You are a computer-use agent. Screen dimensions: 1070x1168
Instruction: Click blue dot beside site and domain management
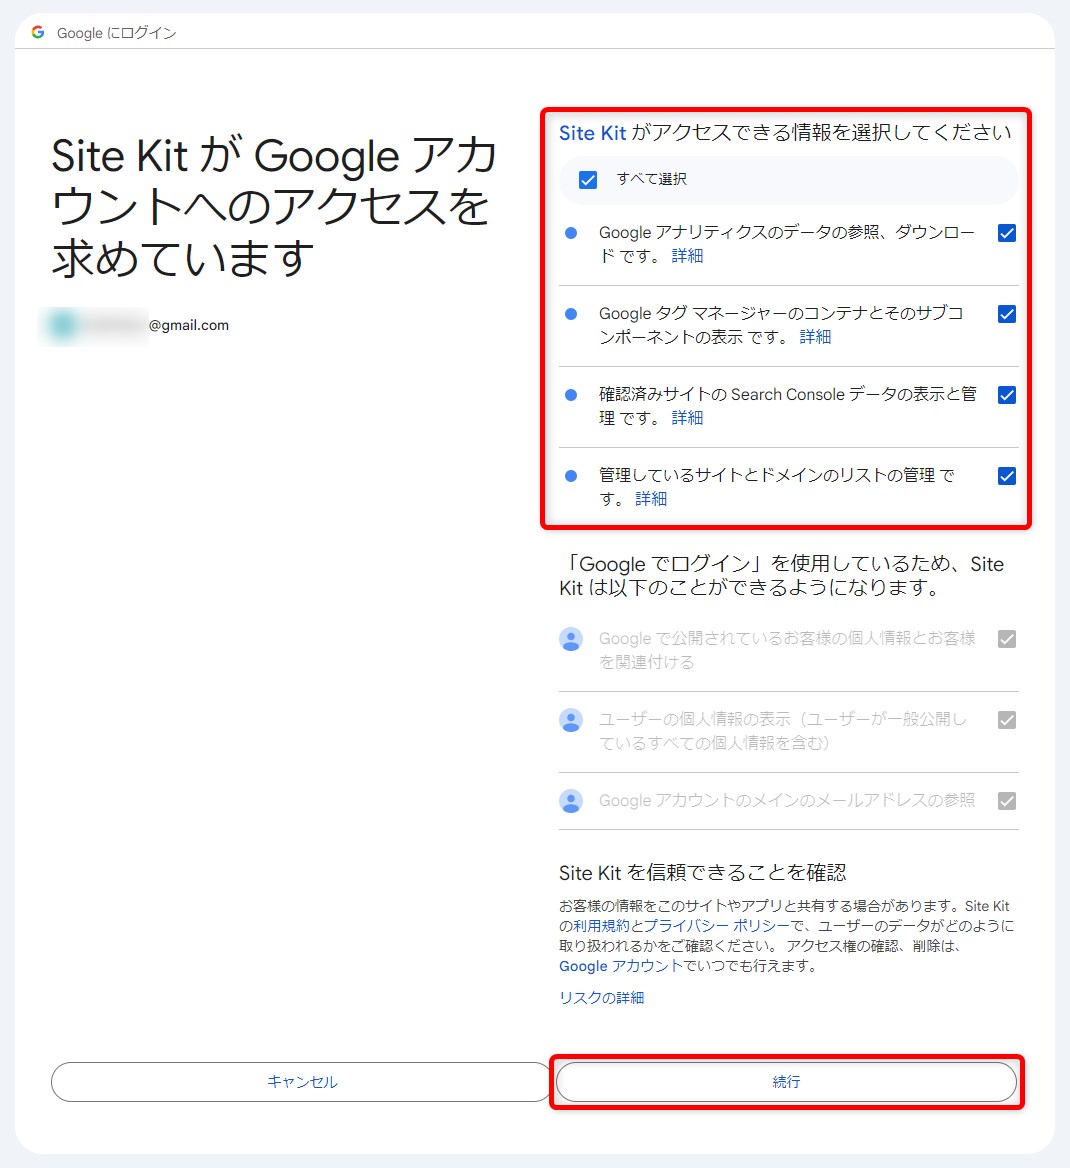(x=571, y=476)
